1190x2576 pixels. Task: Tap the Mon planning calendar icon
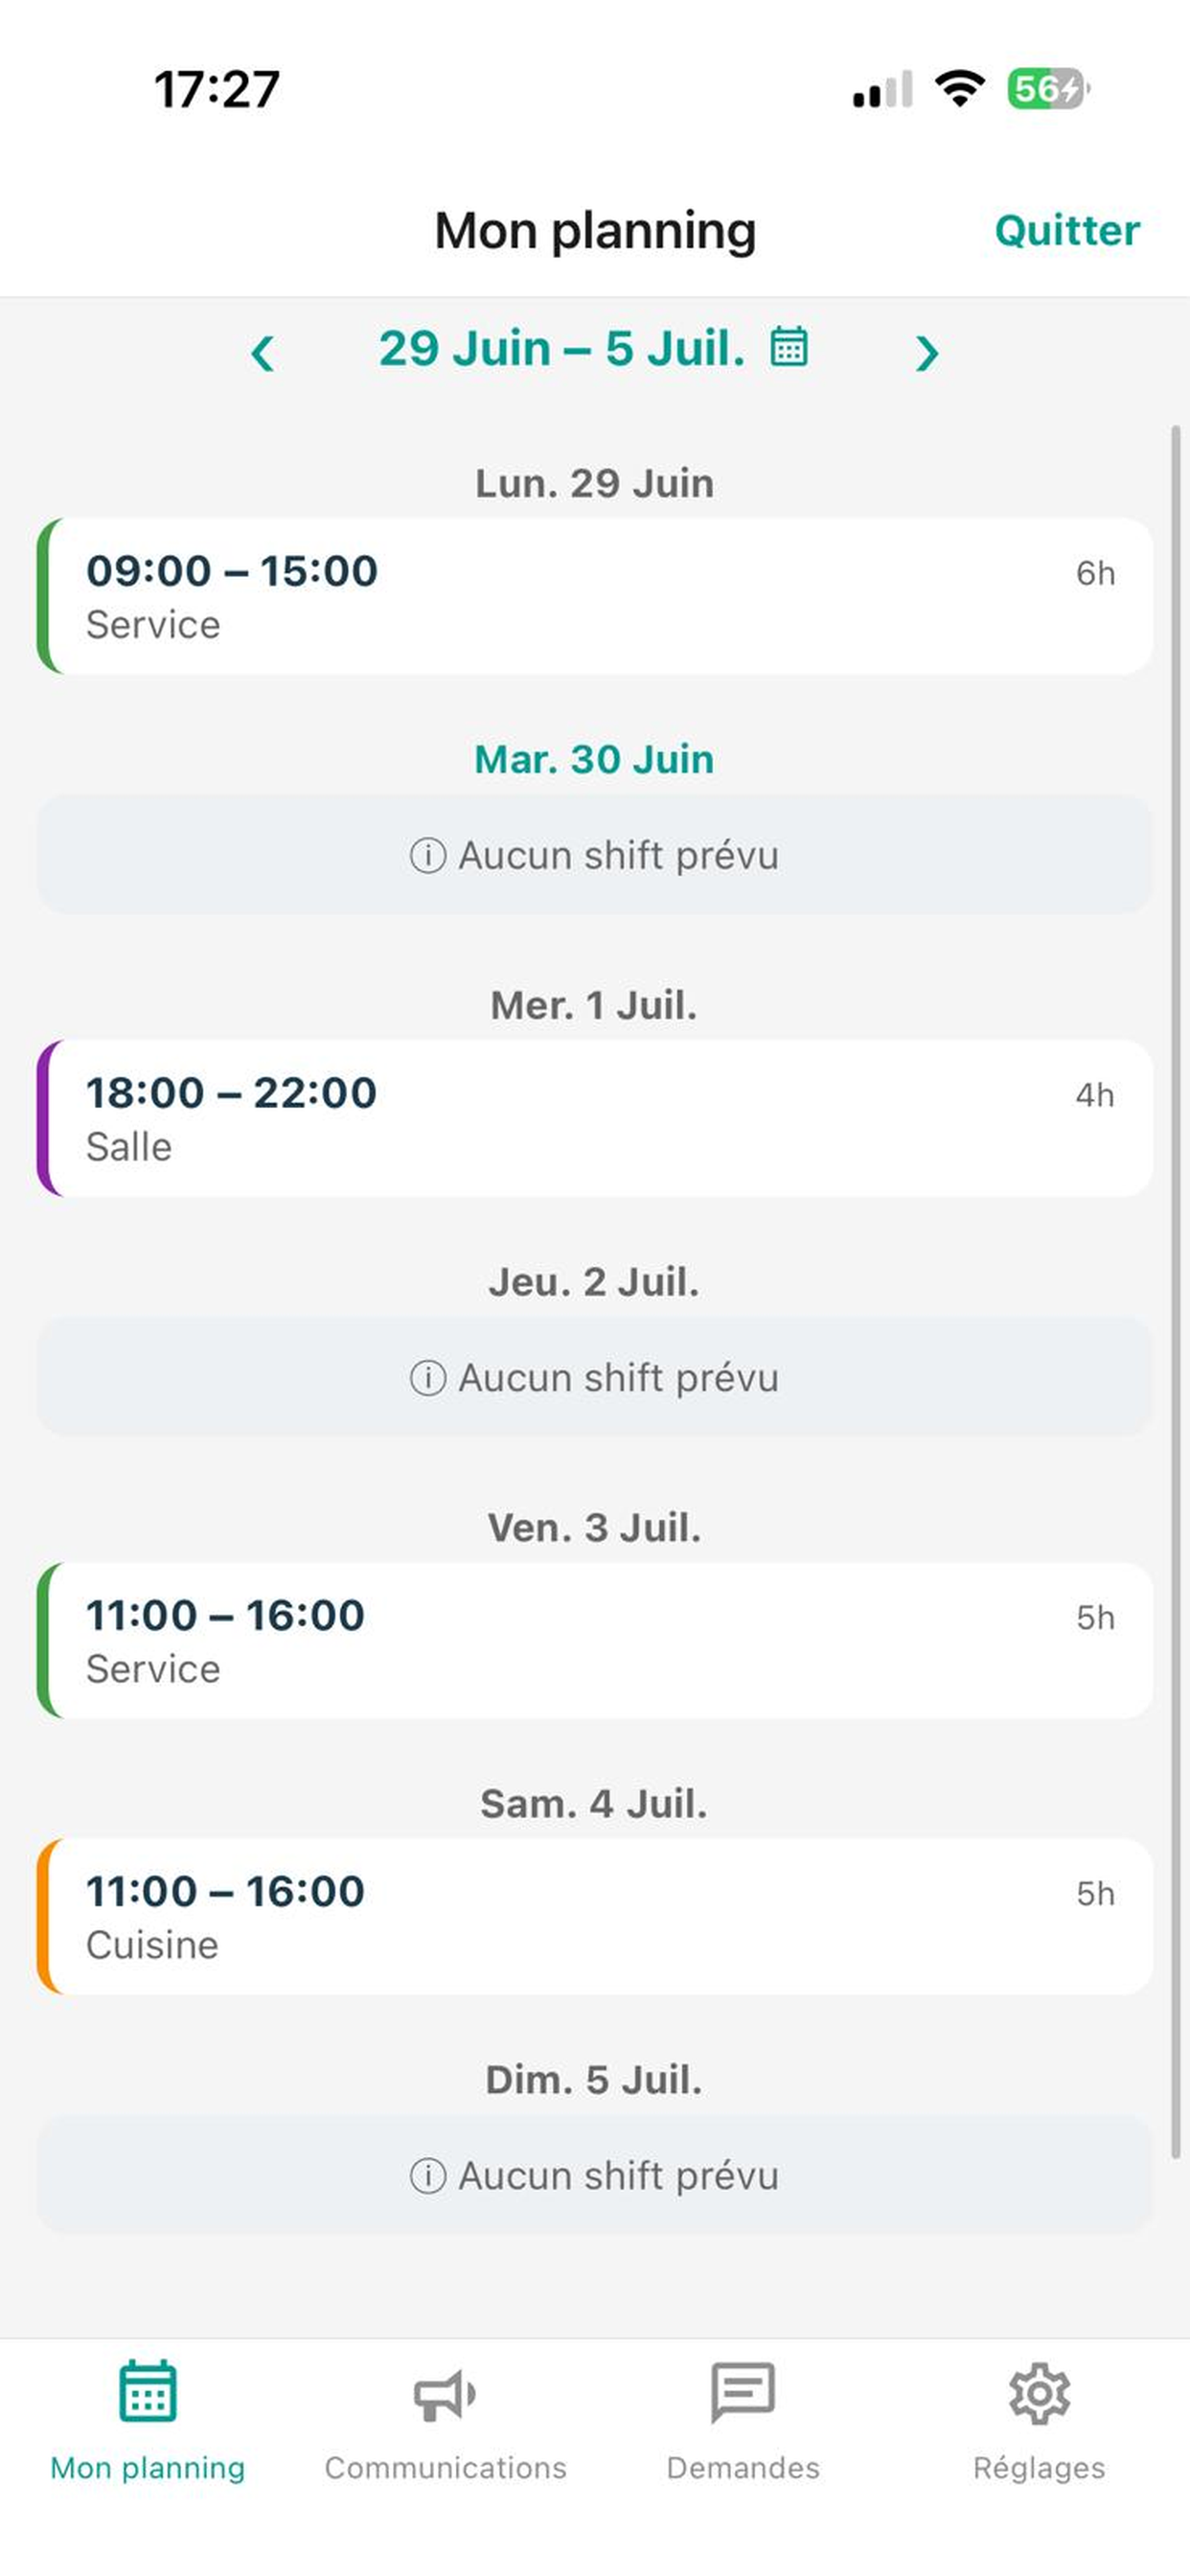(x=148, y=2391)
